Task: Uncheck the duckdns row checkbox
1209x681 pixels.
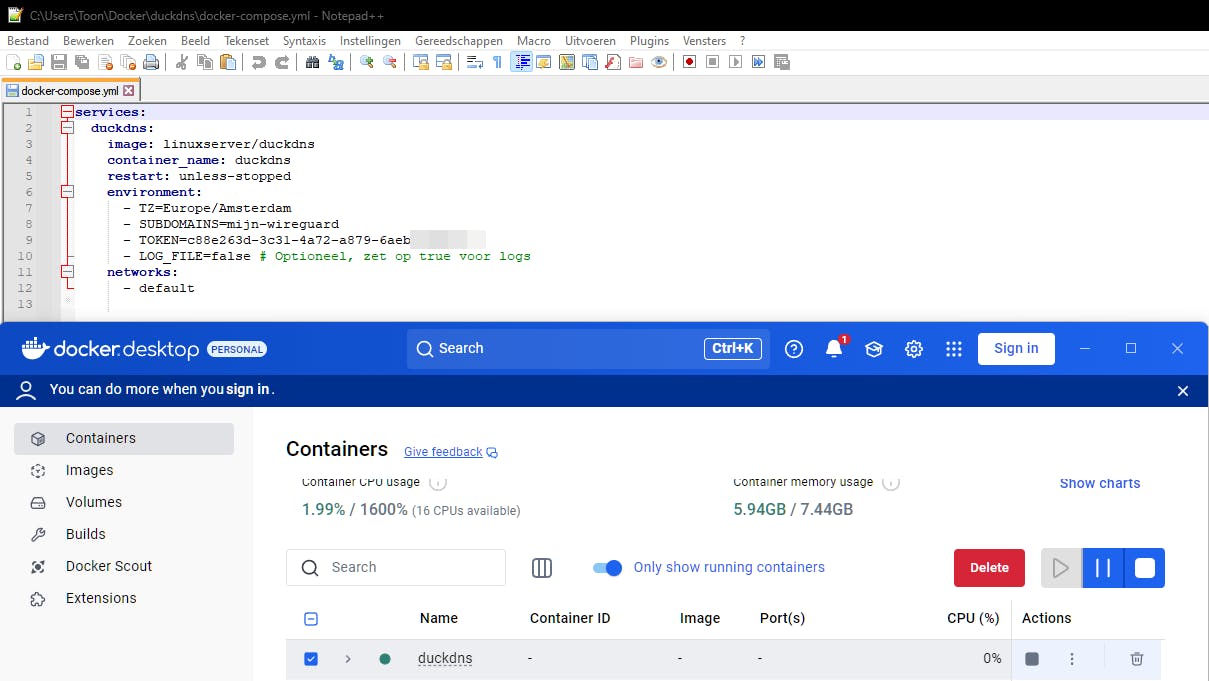Action: click(311, 659)
